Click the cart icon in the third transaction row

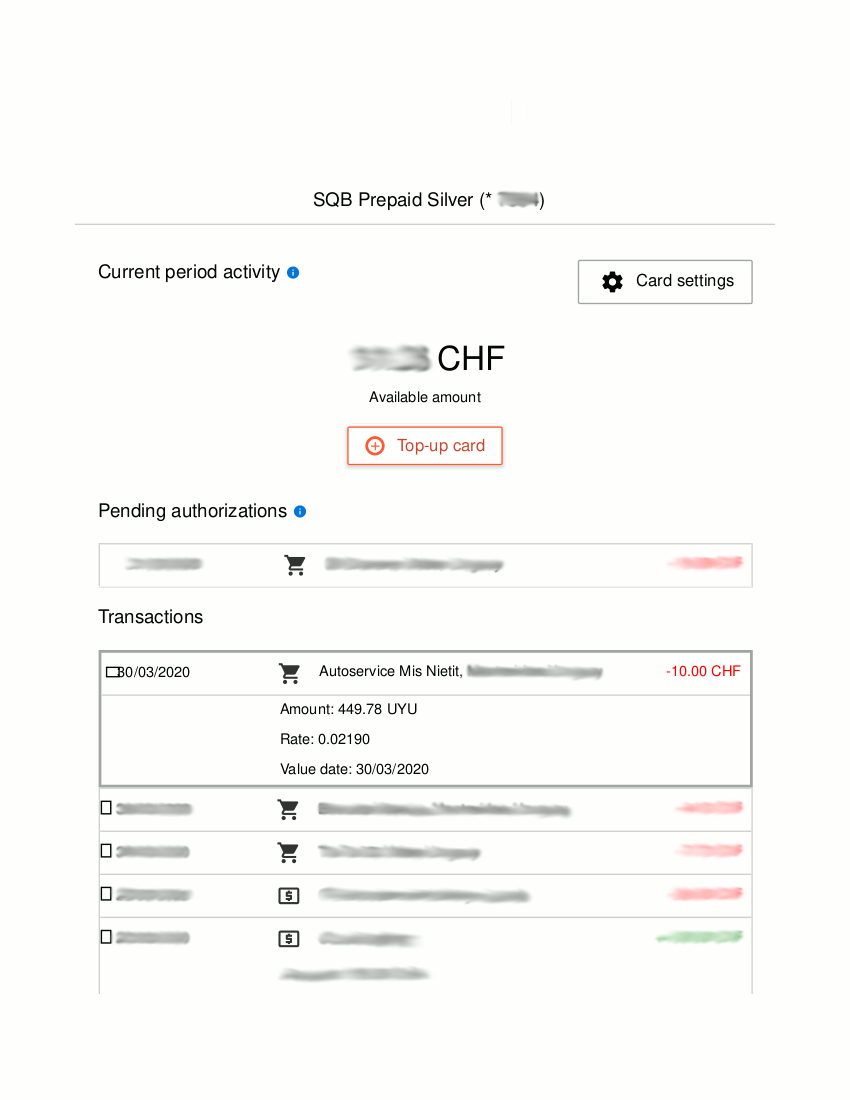click(x=288, y=852)
